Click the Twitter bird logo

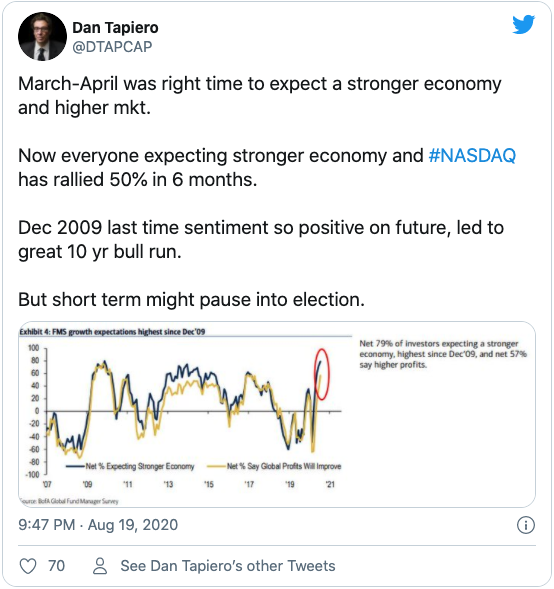click(x=524, y=25)
